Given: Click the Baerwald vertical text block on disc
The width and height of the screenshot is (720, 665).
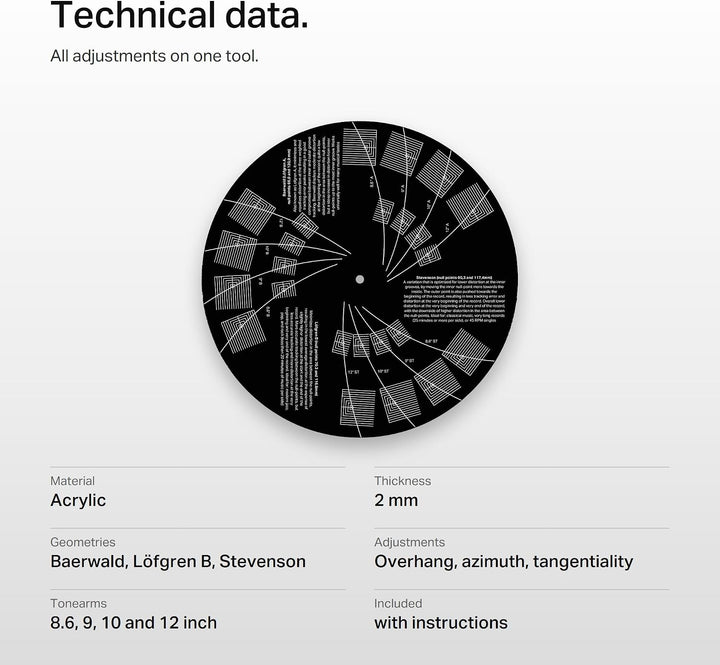Looking at the screenshot, I should pyautogui.click(x=310, y=177).
